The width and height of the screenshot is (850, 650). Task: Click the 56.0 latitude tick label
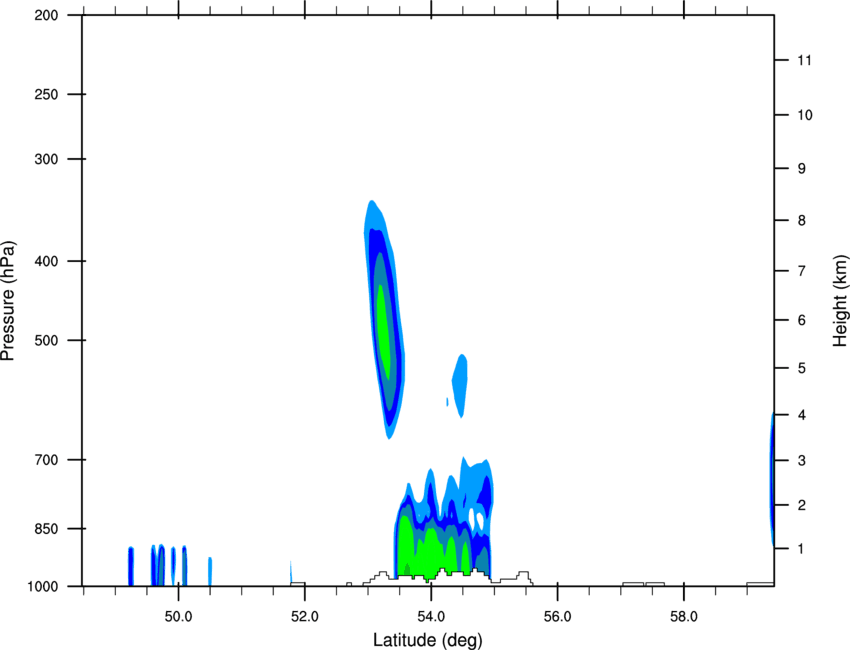(557, 617)
